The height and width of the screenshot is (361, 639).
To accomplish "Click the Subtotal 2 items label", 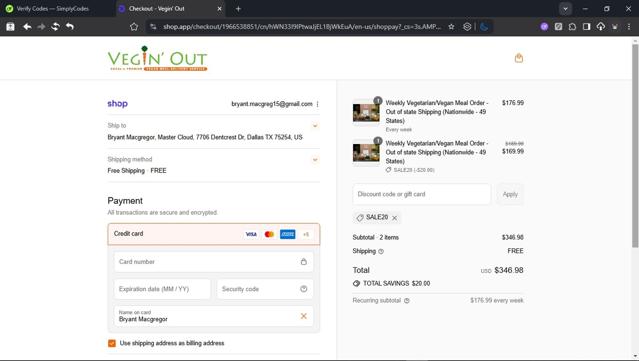I will 375,237.
